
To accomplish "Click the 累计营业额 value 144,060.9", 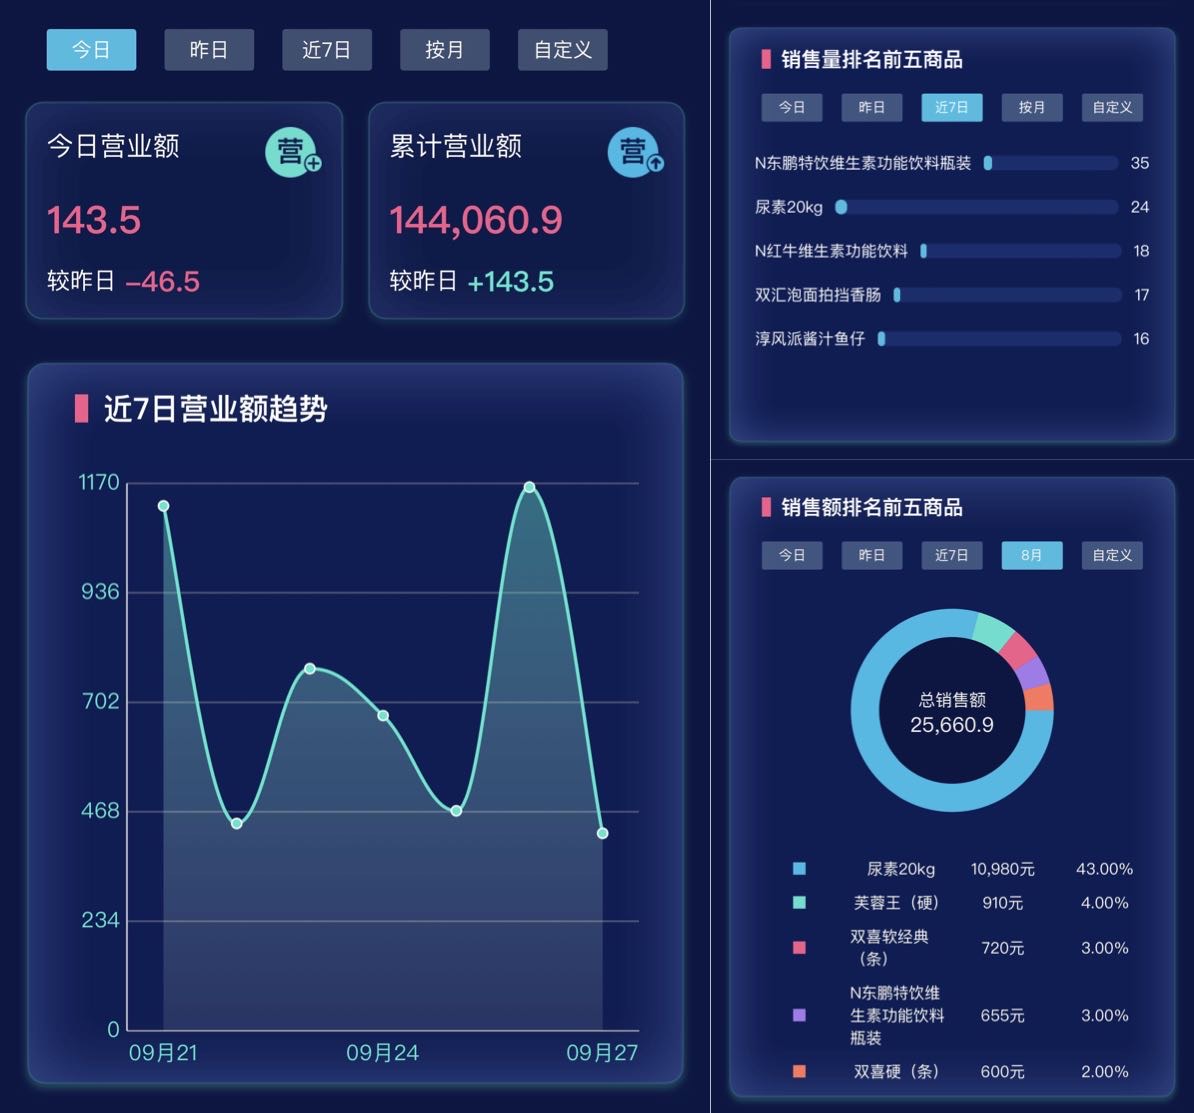I will [476, 221].
